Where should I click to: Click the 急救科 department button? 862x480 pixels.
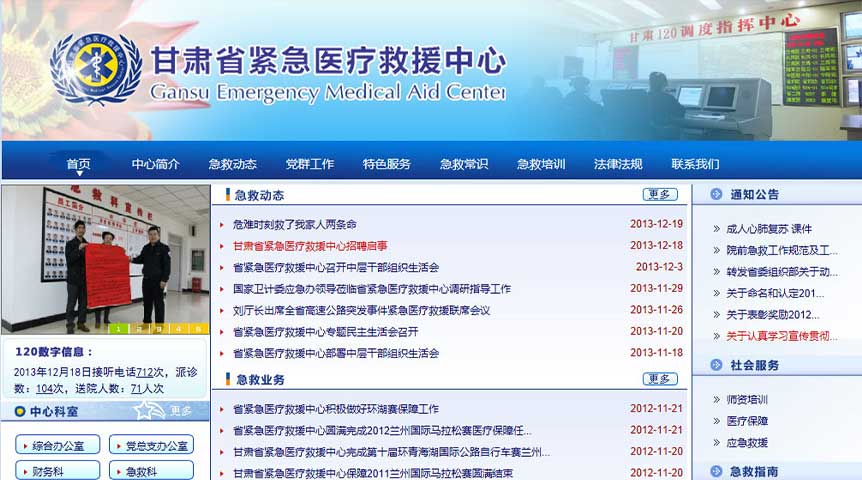[x=152, y=471]
